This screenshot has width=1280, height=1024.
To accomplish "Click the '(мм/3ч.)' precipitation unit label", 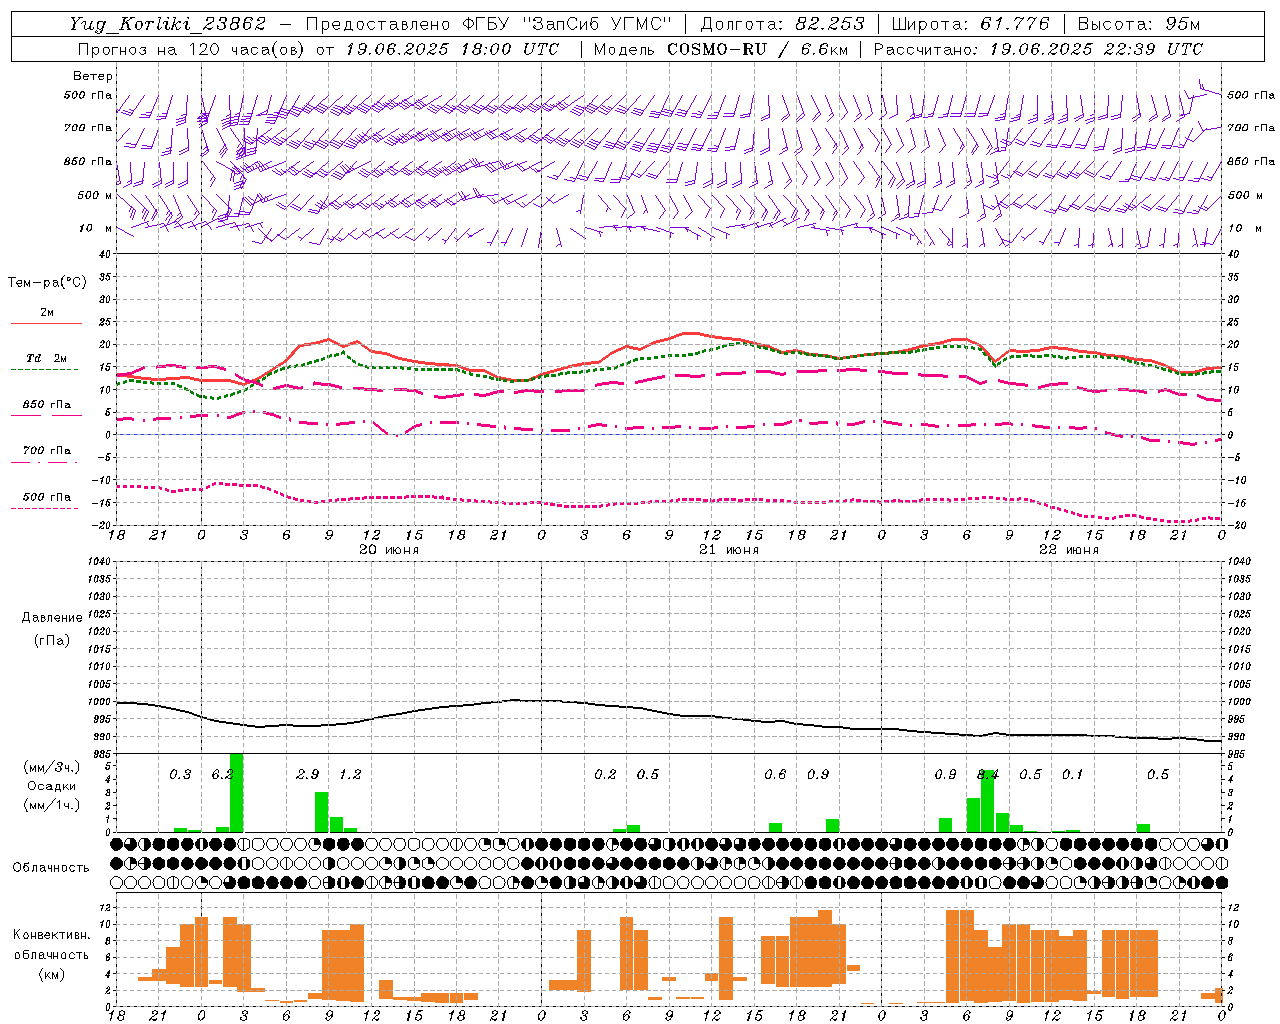I will coord(52,767).
